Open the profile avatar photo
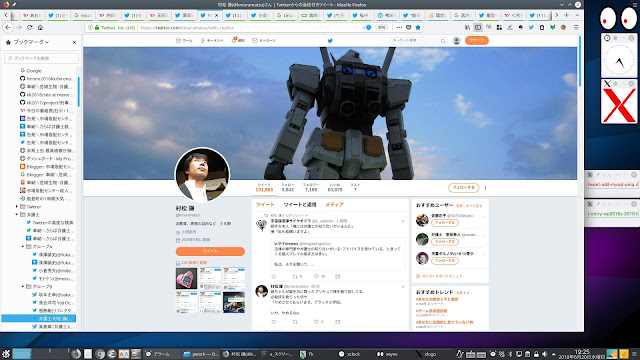Image resolution: width=640 pixels, height=360 pixels. pyautogui.click(x=202, y=175)
